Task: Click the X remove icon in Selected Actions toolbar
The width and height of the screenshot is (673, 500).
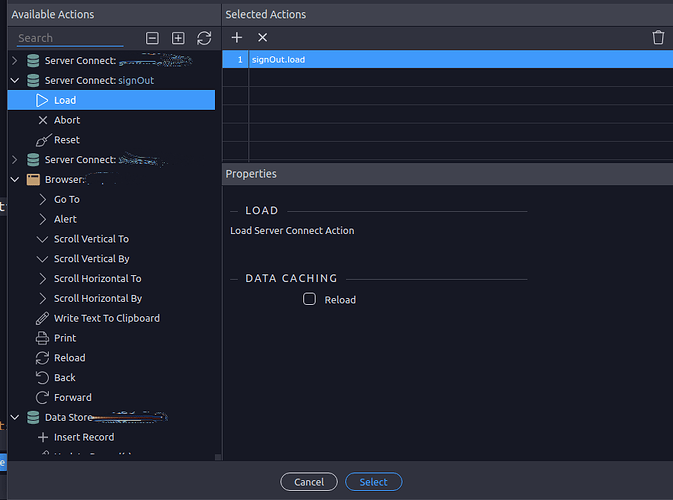Action: pos(262,38)
